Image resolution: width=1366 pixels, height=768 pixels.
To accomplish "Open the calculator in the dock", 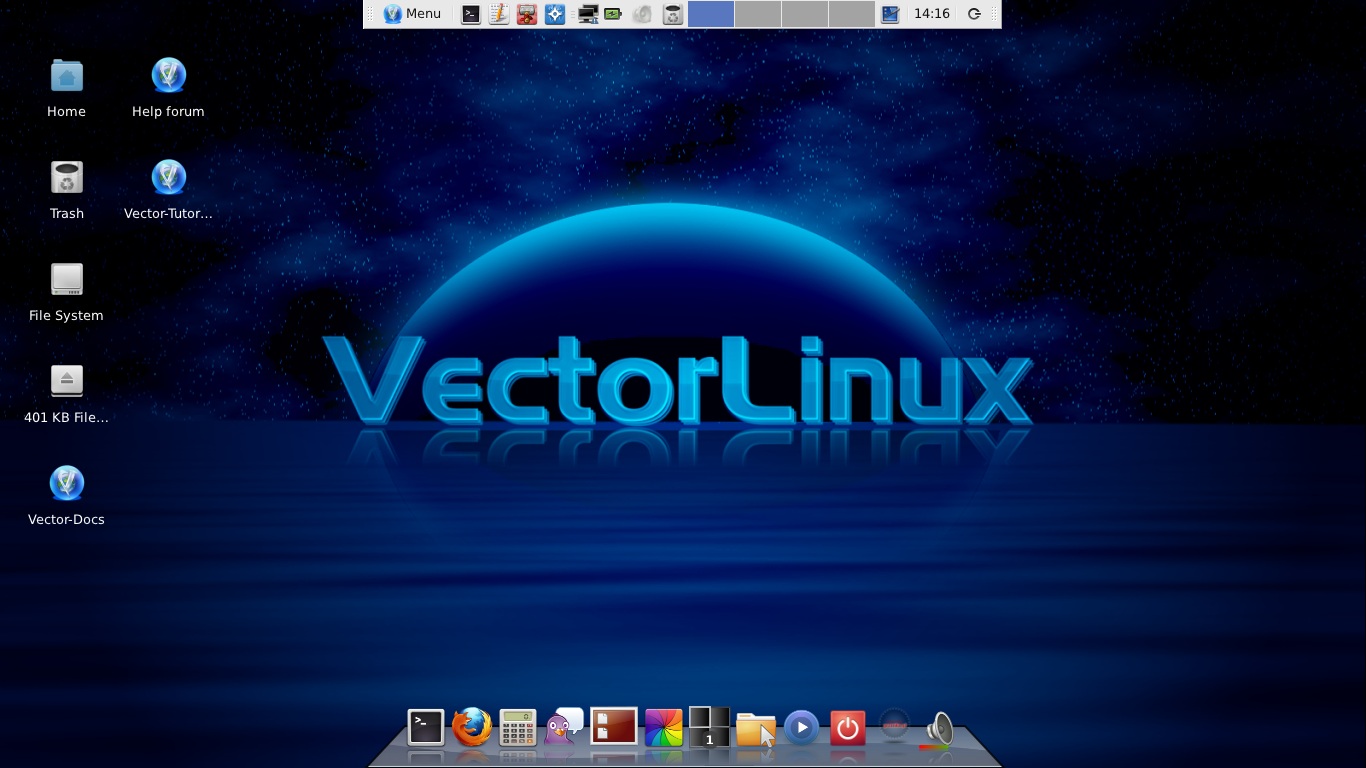I will [518, 728].
